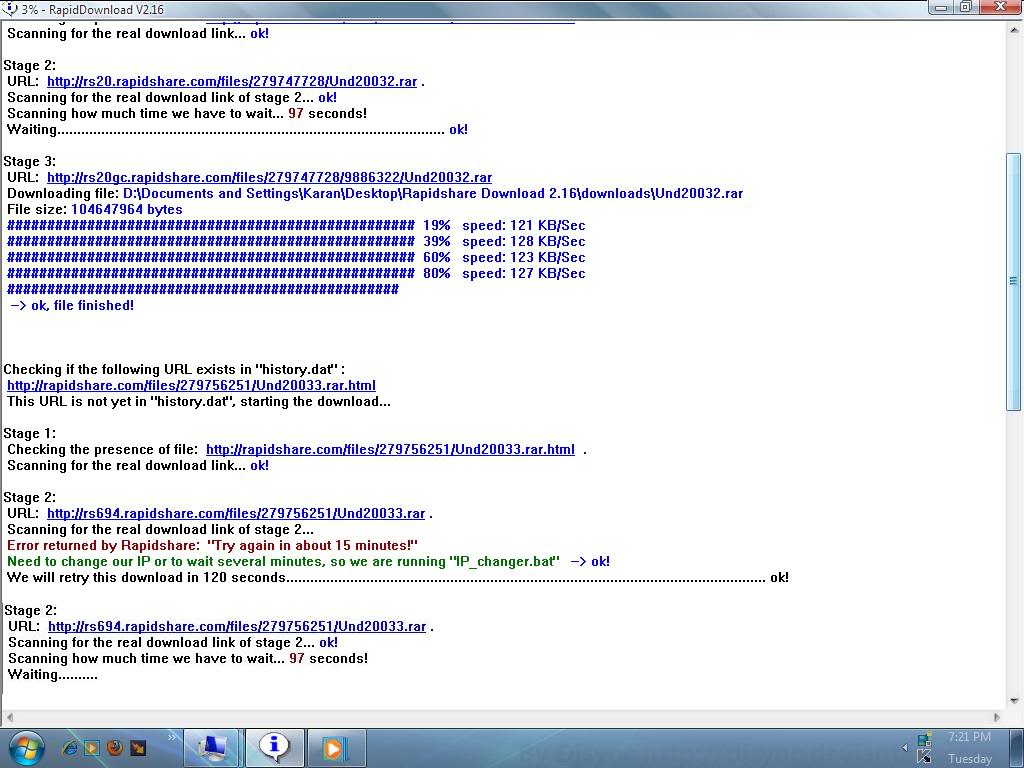Click the horizontal scrollbar left arrow

(x=9, y=717)
